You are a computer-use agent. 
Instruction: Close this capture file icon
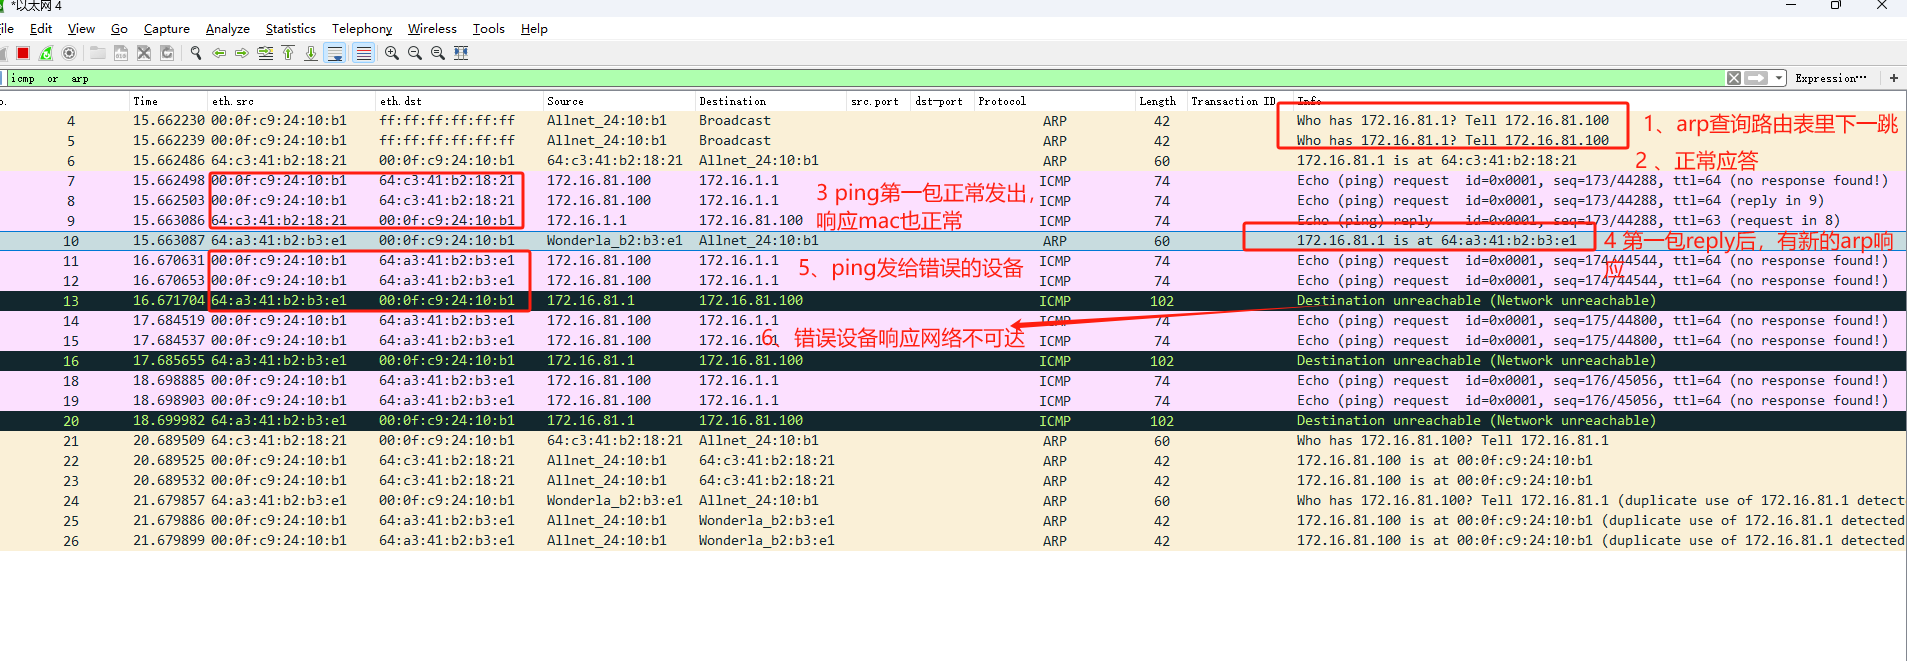pyautogui.click(x=144, y=53)
